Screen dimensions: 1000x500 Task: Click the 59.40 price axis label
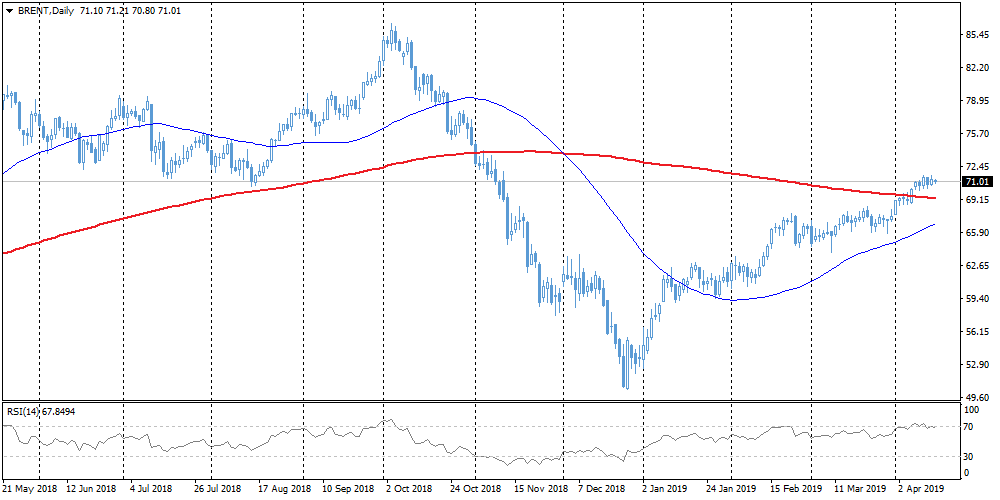[977, 298]
